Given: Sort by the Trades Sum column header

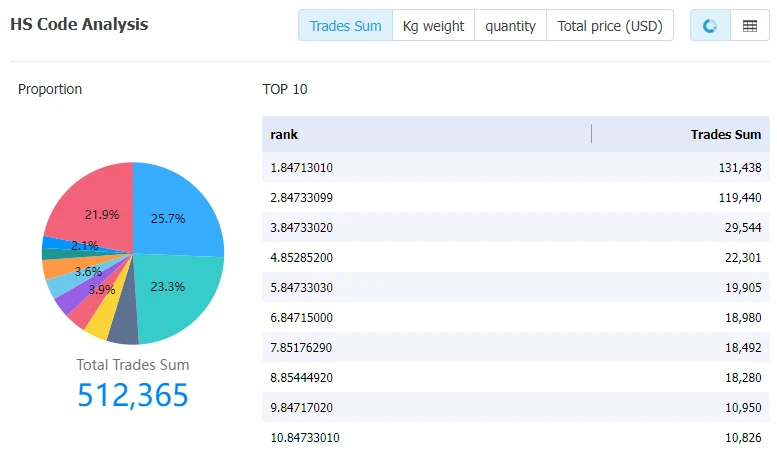Looking at the screenshot, I should (x=725, y=134).
